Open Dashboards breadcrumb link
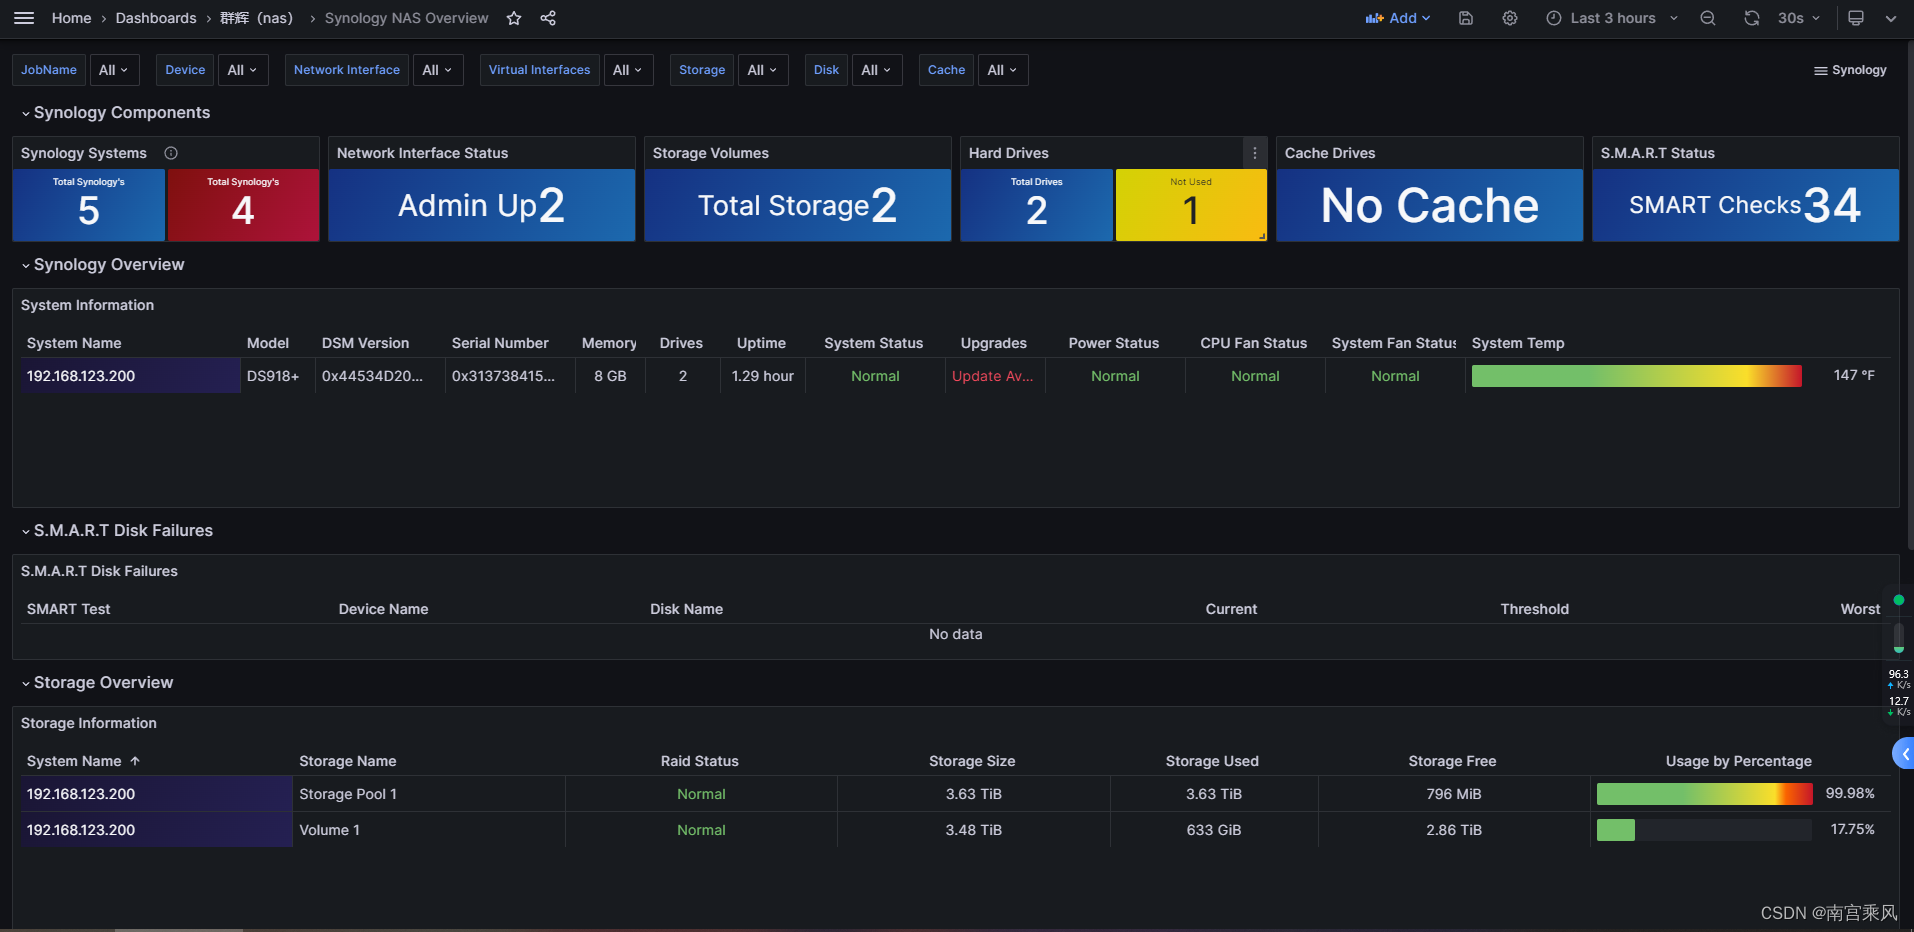The image size is (1914, 932). 156,18
